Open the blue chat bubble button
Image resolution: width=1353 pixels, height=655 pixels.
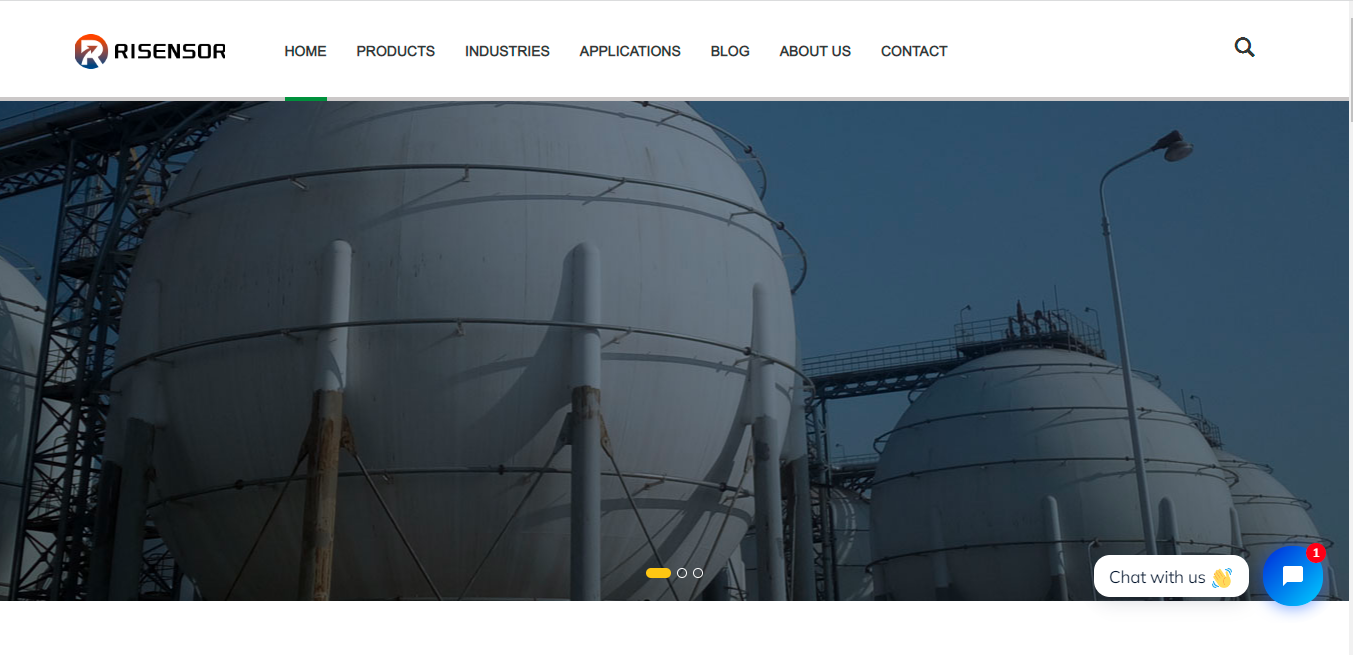[x=1292, y=576]
